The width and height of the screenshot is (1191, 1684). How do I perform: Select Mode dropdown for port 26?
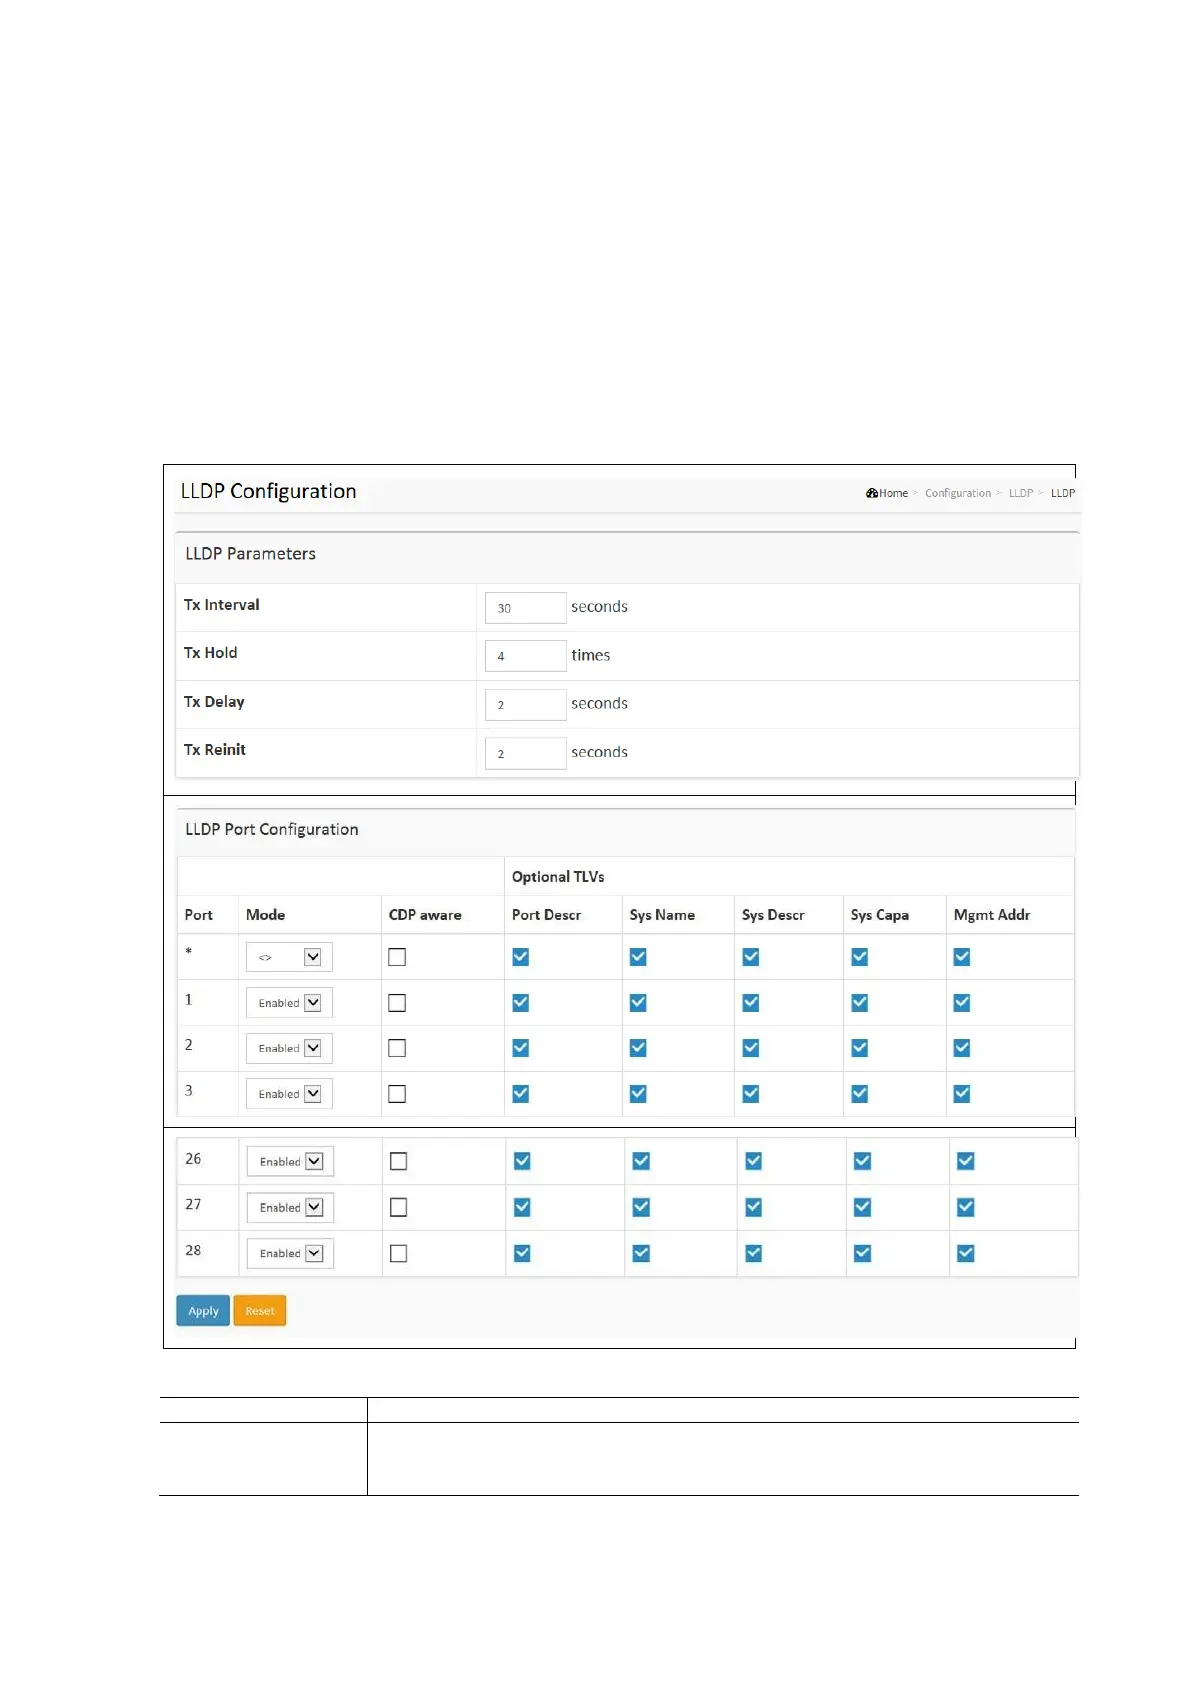pyautogui.click(x=290, y=1161)
